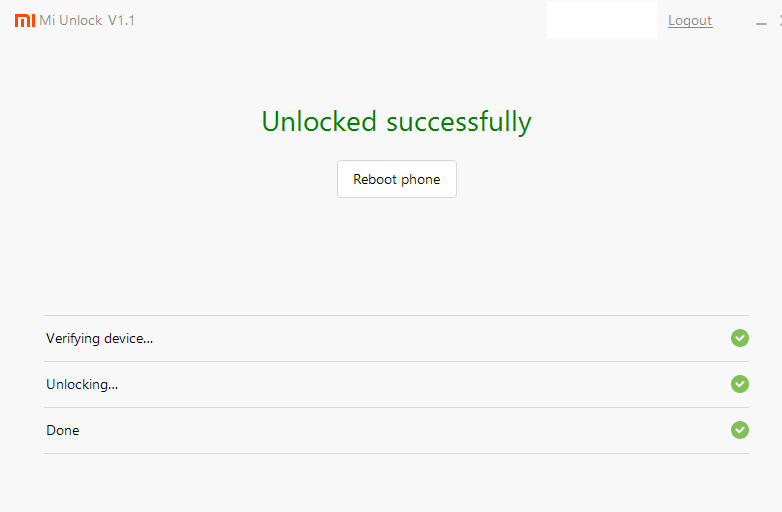Click the Reboot phone button
Image resolution: width=782 pixels, height=512 pixels.
click(396, 179)
